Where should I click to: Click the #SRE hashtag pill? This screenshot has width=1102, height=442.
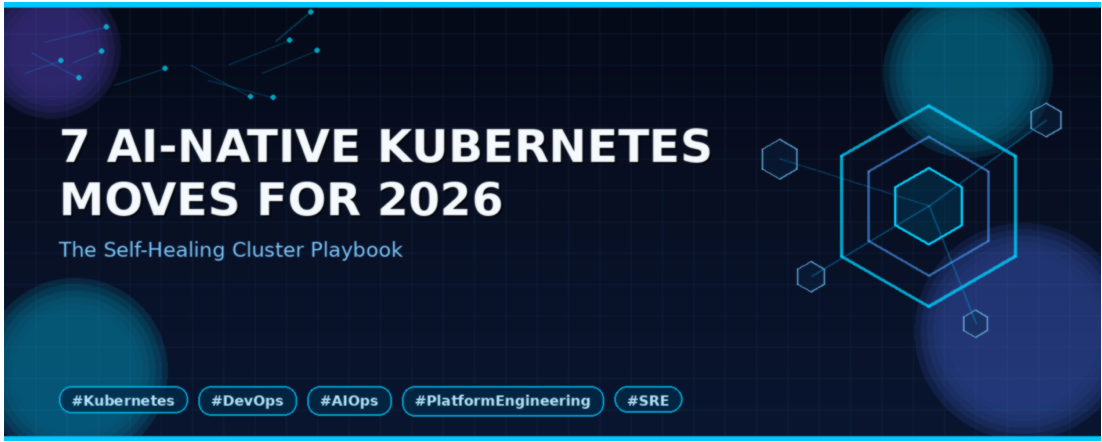click(x=648, y=401)
